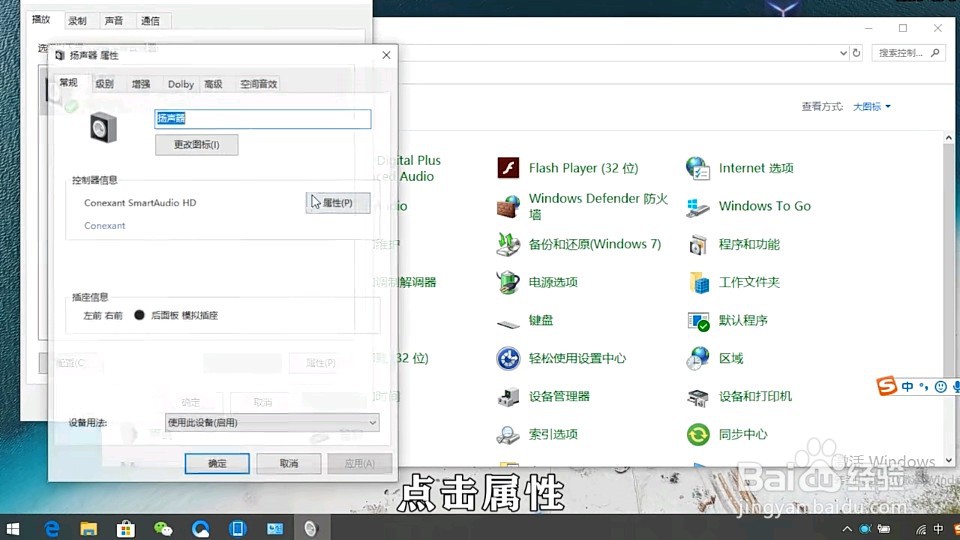This screenshot has width=960, height=540.
Task: Open the 通信 tab in Sound window
Action: 150,21
